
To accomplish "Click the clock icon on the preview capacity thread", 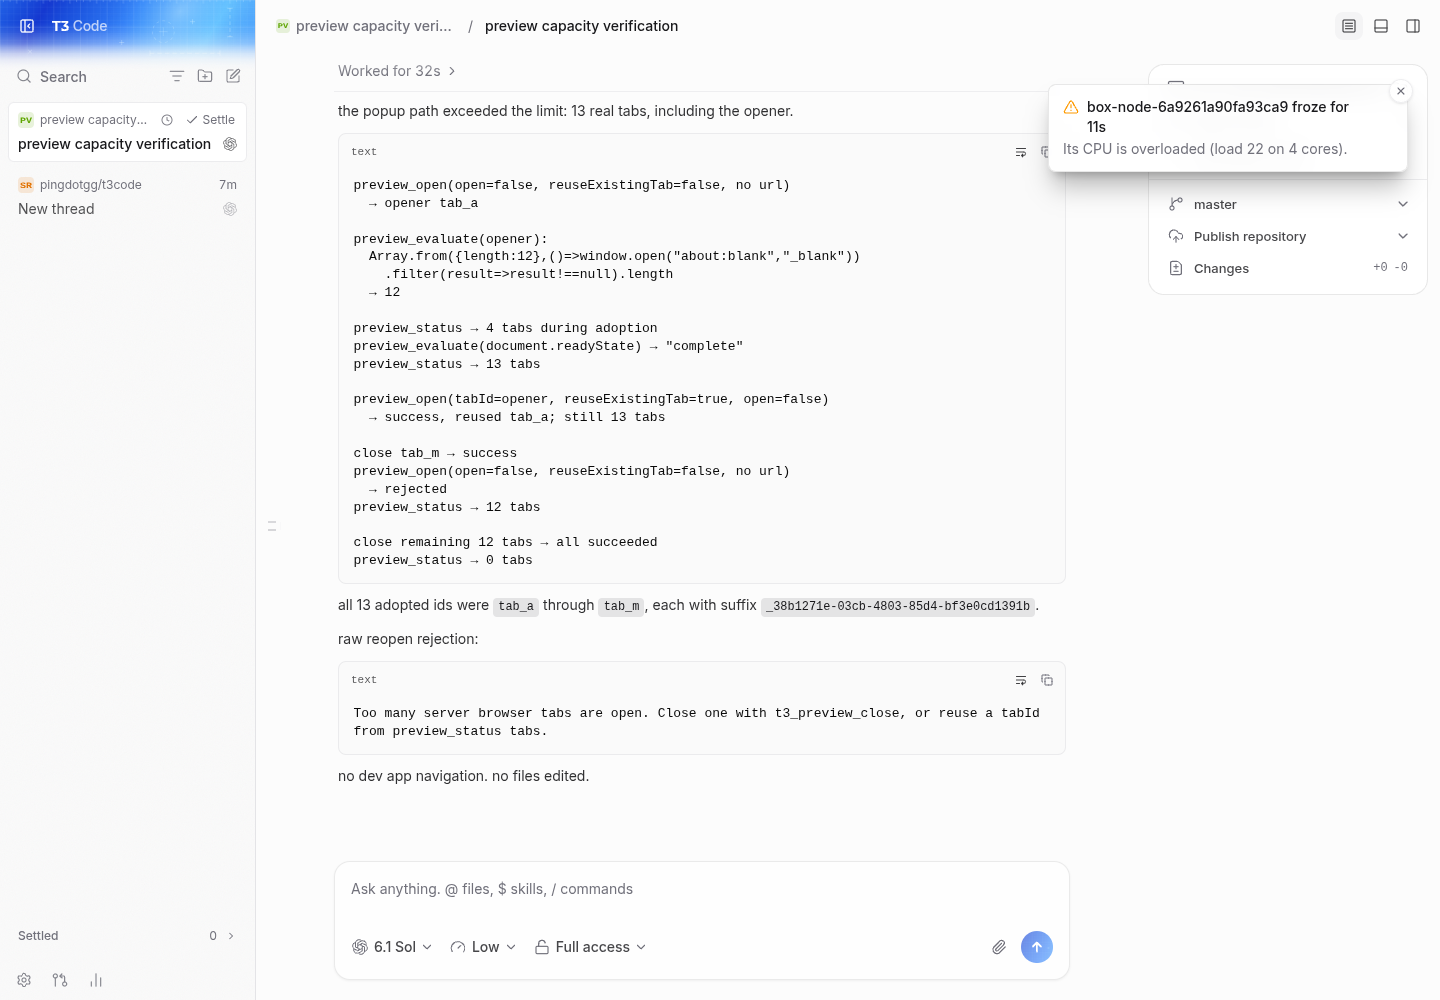I will [x=167, y=120].
